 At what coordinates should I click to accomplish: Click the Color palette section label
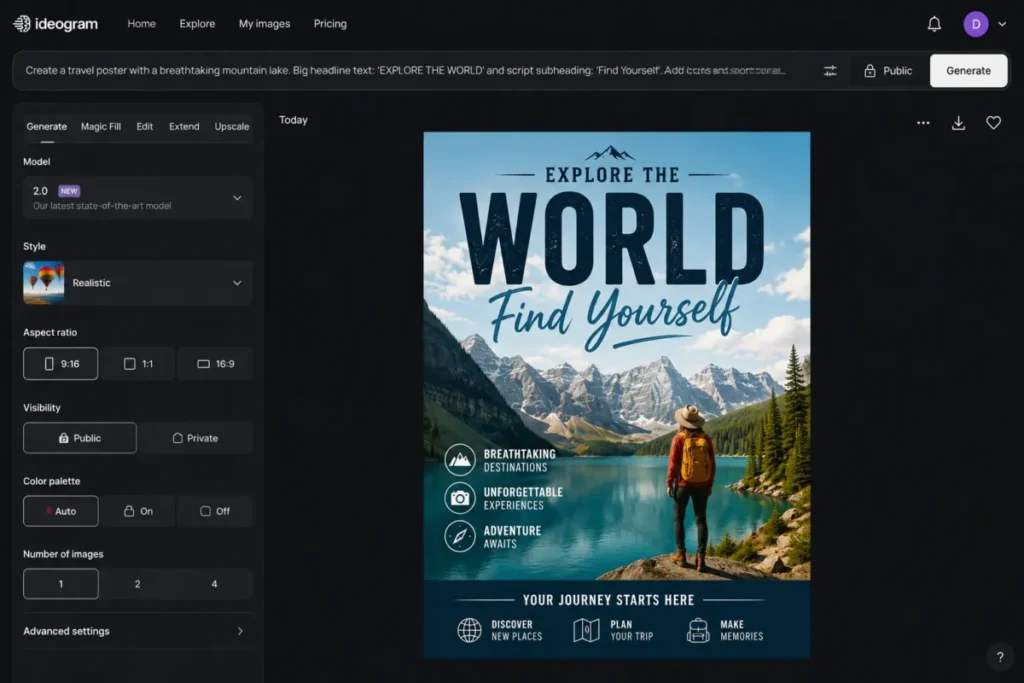tap(52, 481)
